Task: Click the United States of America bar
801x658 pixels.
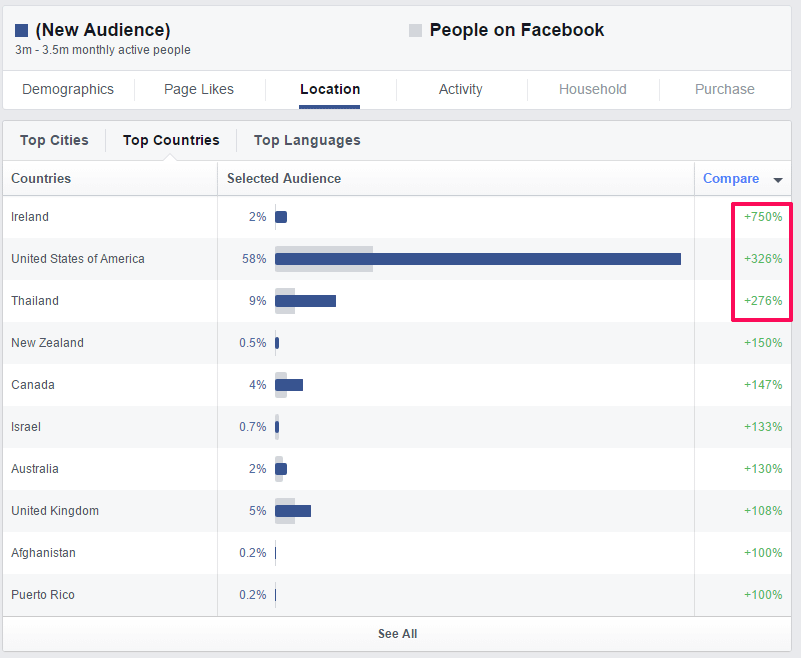Action: (477, 259)
